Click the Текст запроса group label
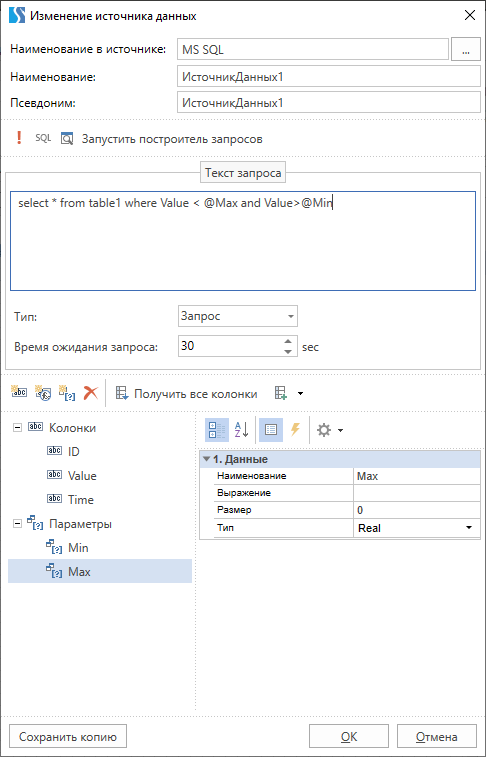The width and height of the screenshot is (486, 757). (243, 173)
